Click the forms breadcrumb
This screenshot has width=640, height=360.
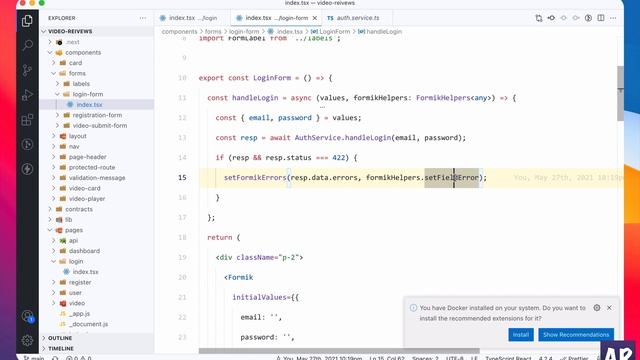click(x=213, y=31)
